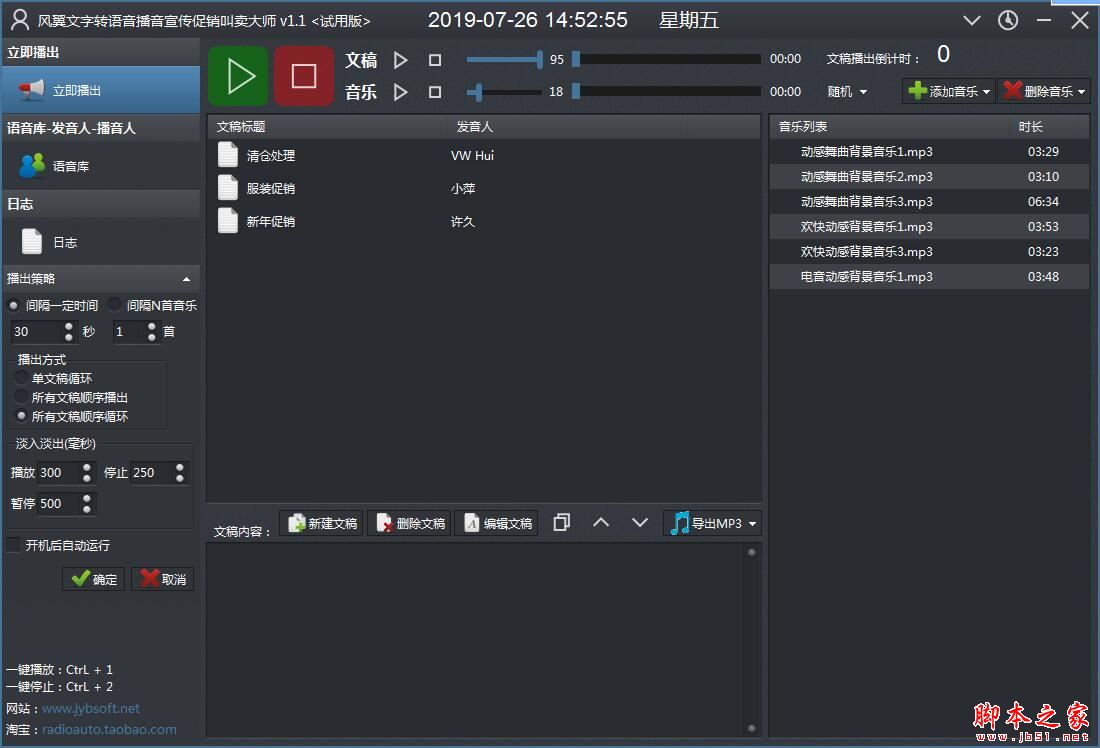1100x748 pixels.
Task: Click the copy script icon
Action: pos(561,523)
